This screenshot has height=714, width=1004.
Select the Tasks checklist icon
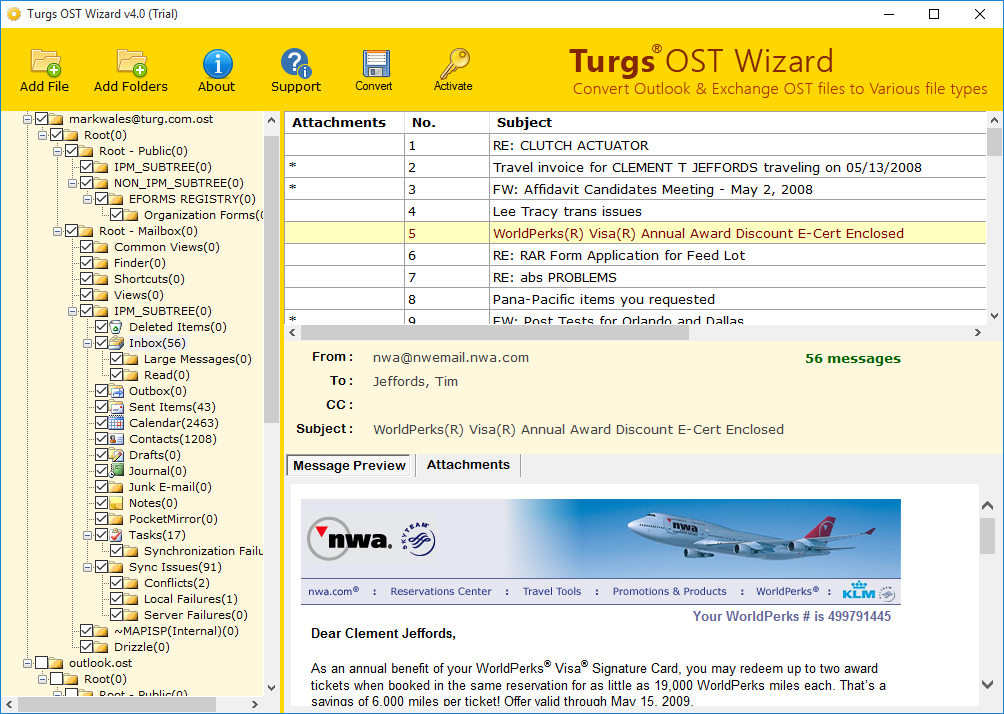click(117, 535)
